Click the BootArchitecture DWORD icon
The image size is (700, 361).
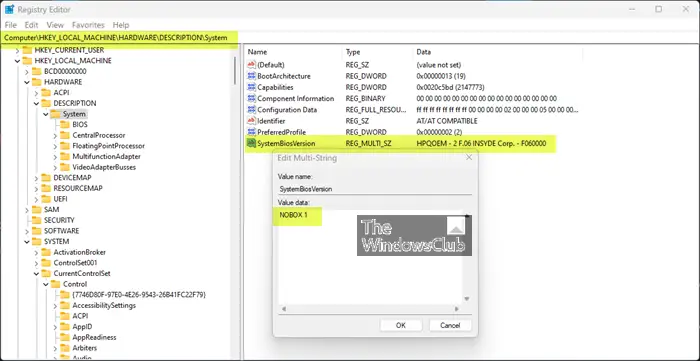click(251, 76)
